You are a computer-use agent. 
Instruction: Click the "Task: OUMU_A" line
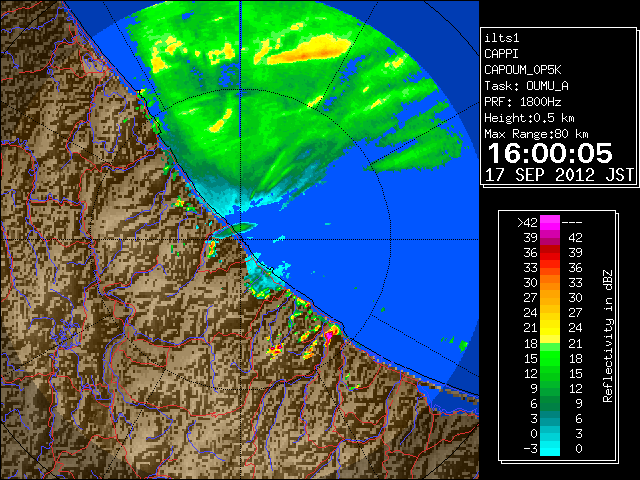click(x=527, y=86)
